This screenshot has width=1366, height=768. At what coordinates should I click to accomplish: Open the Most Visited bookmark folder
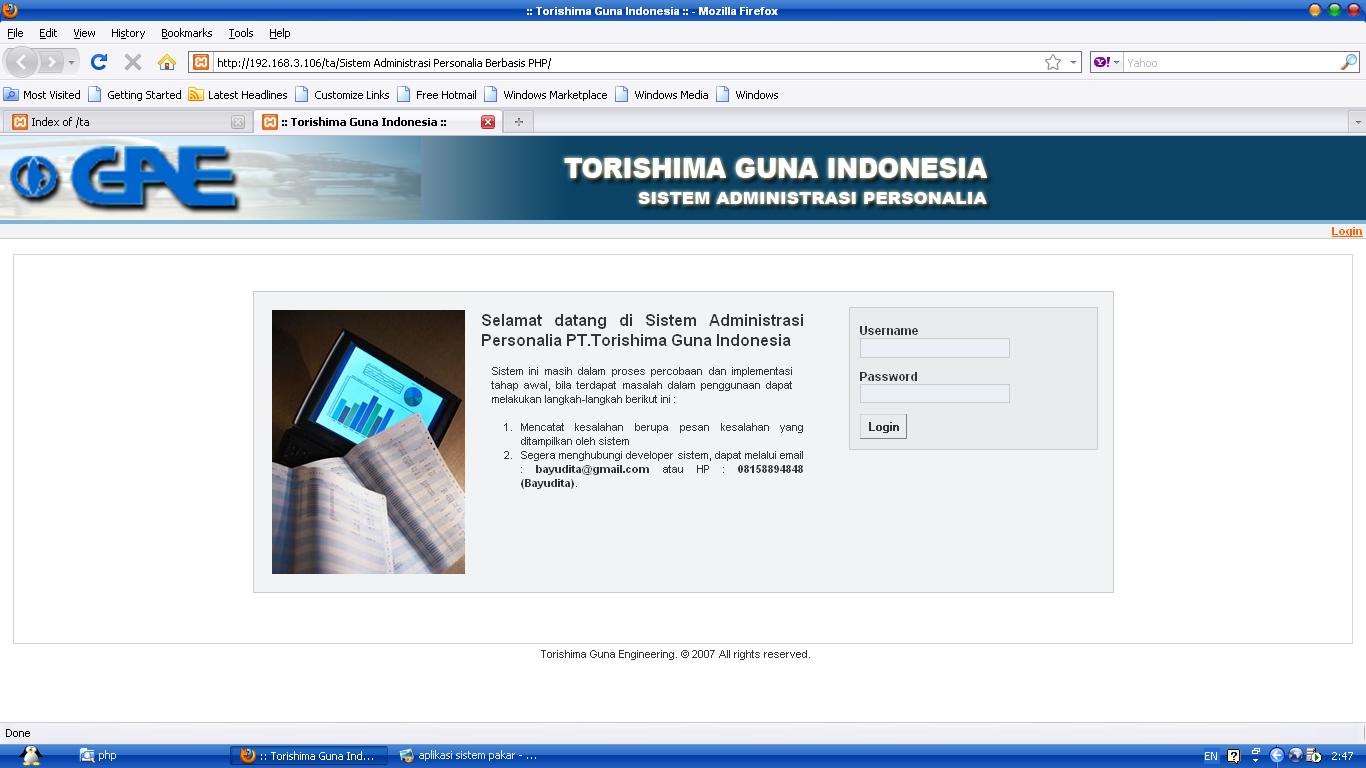tap(42, 95)
